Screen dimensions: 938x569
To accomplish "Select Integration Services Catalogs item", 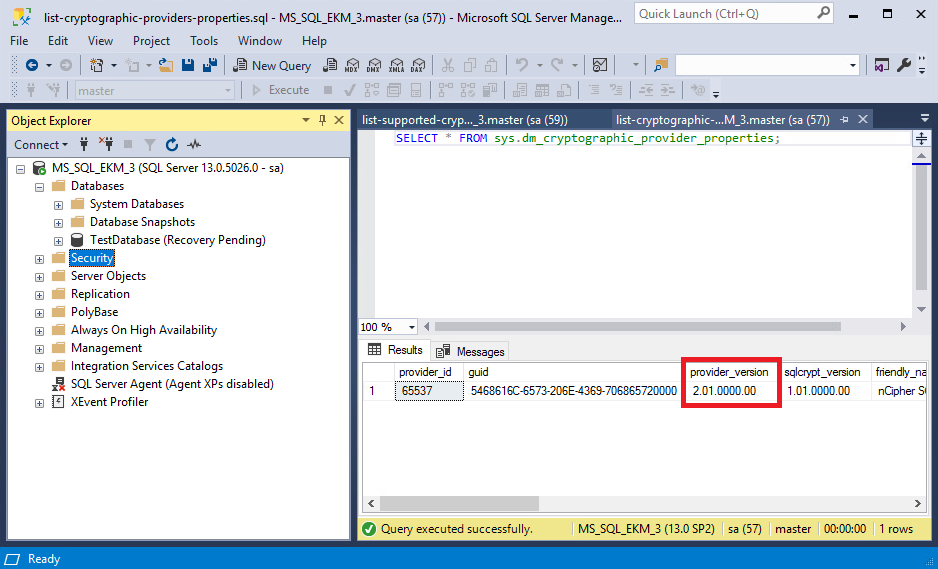I will click(147, 366).
